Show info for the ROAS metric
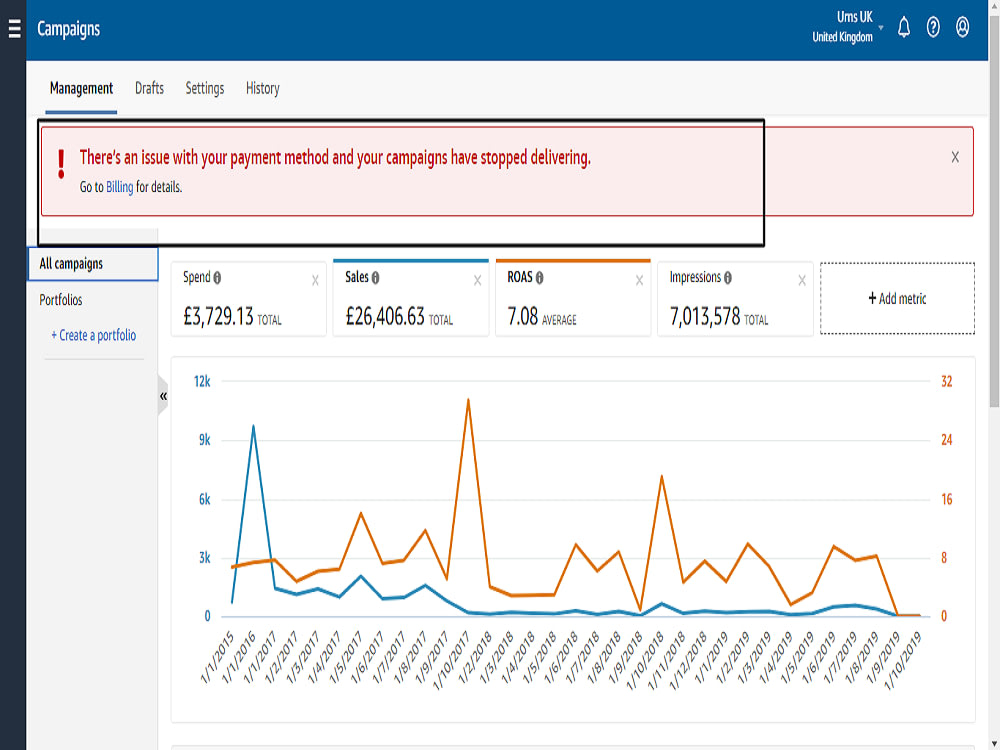Viewport: 1000px width, 750px height. coord(540,277)
